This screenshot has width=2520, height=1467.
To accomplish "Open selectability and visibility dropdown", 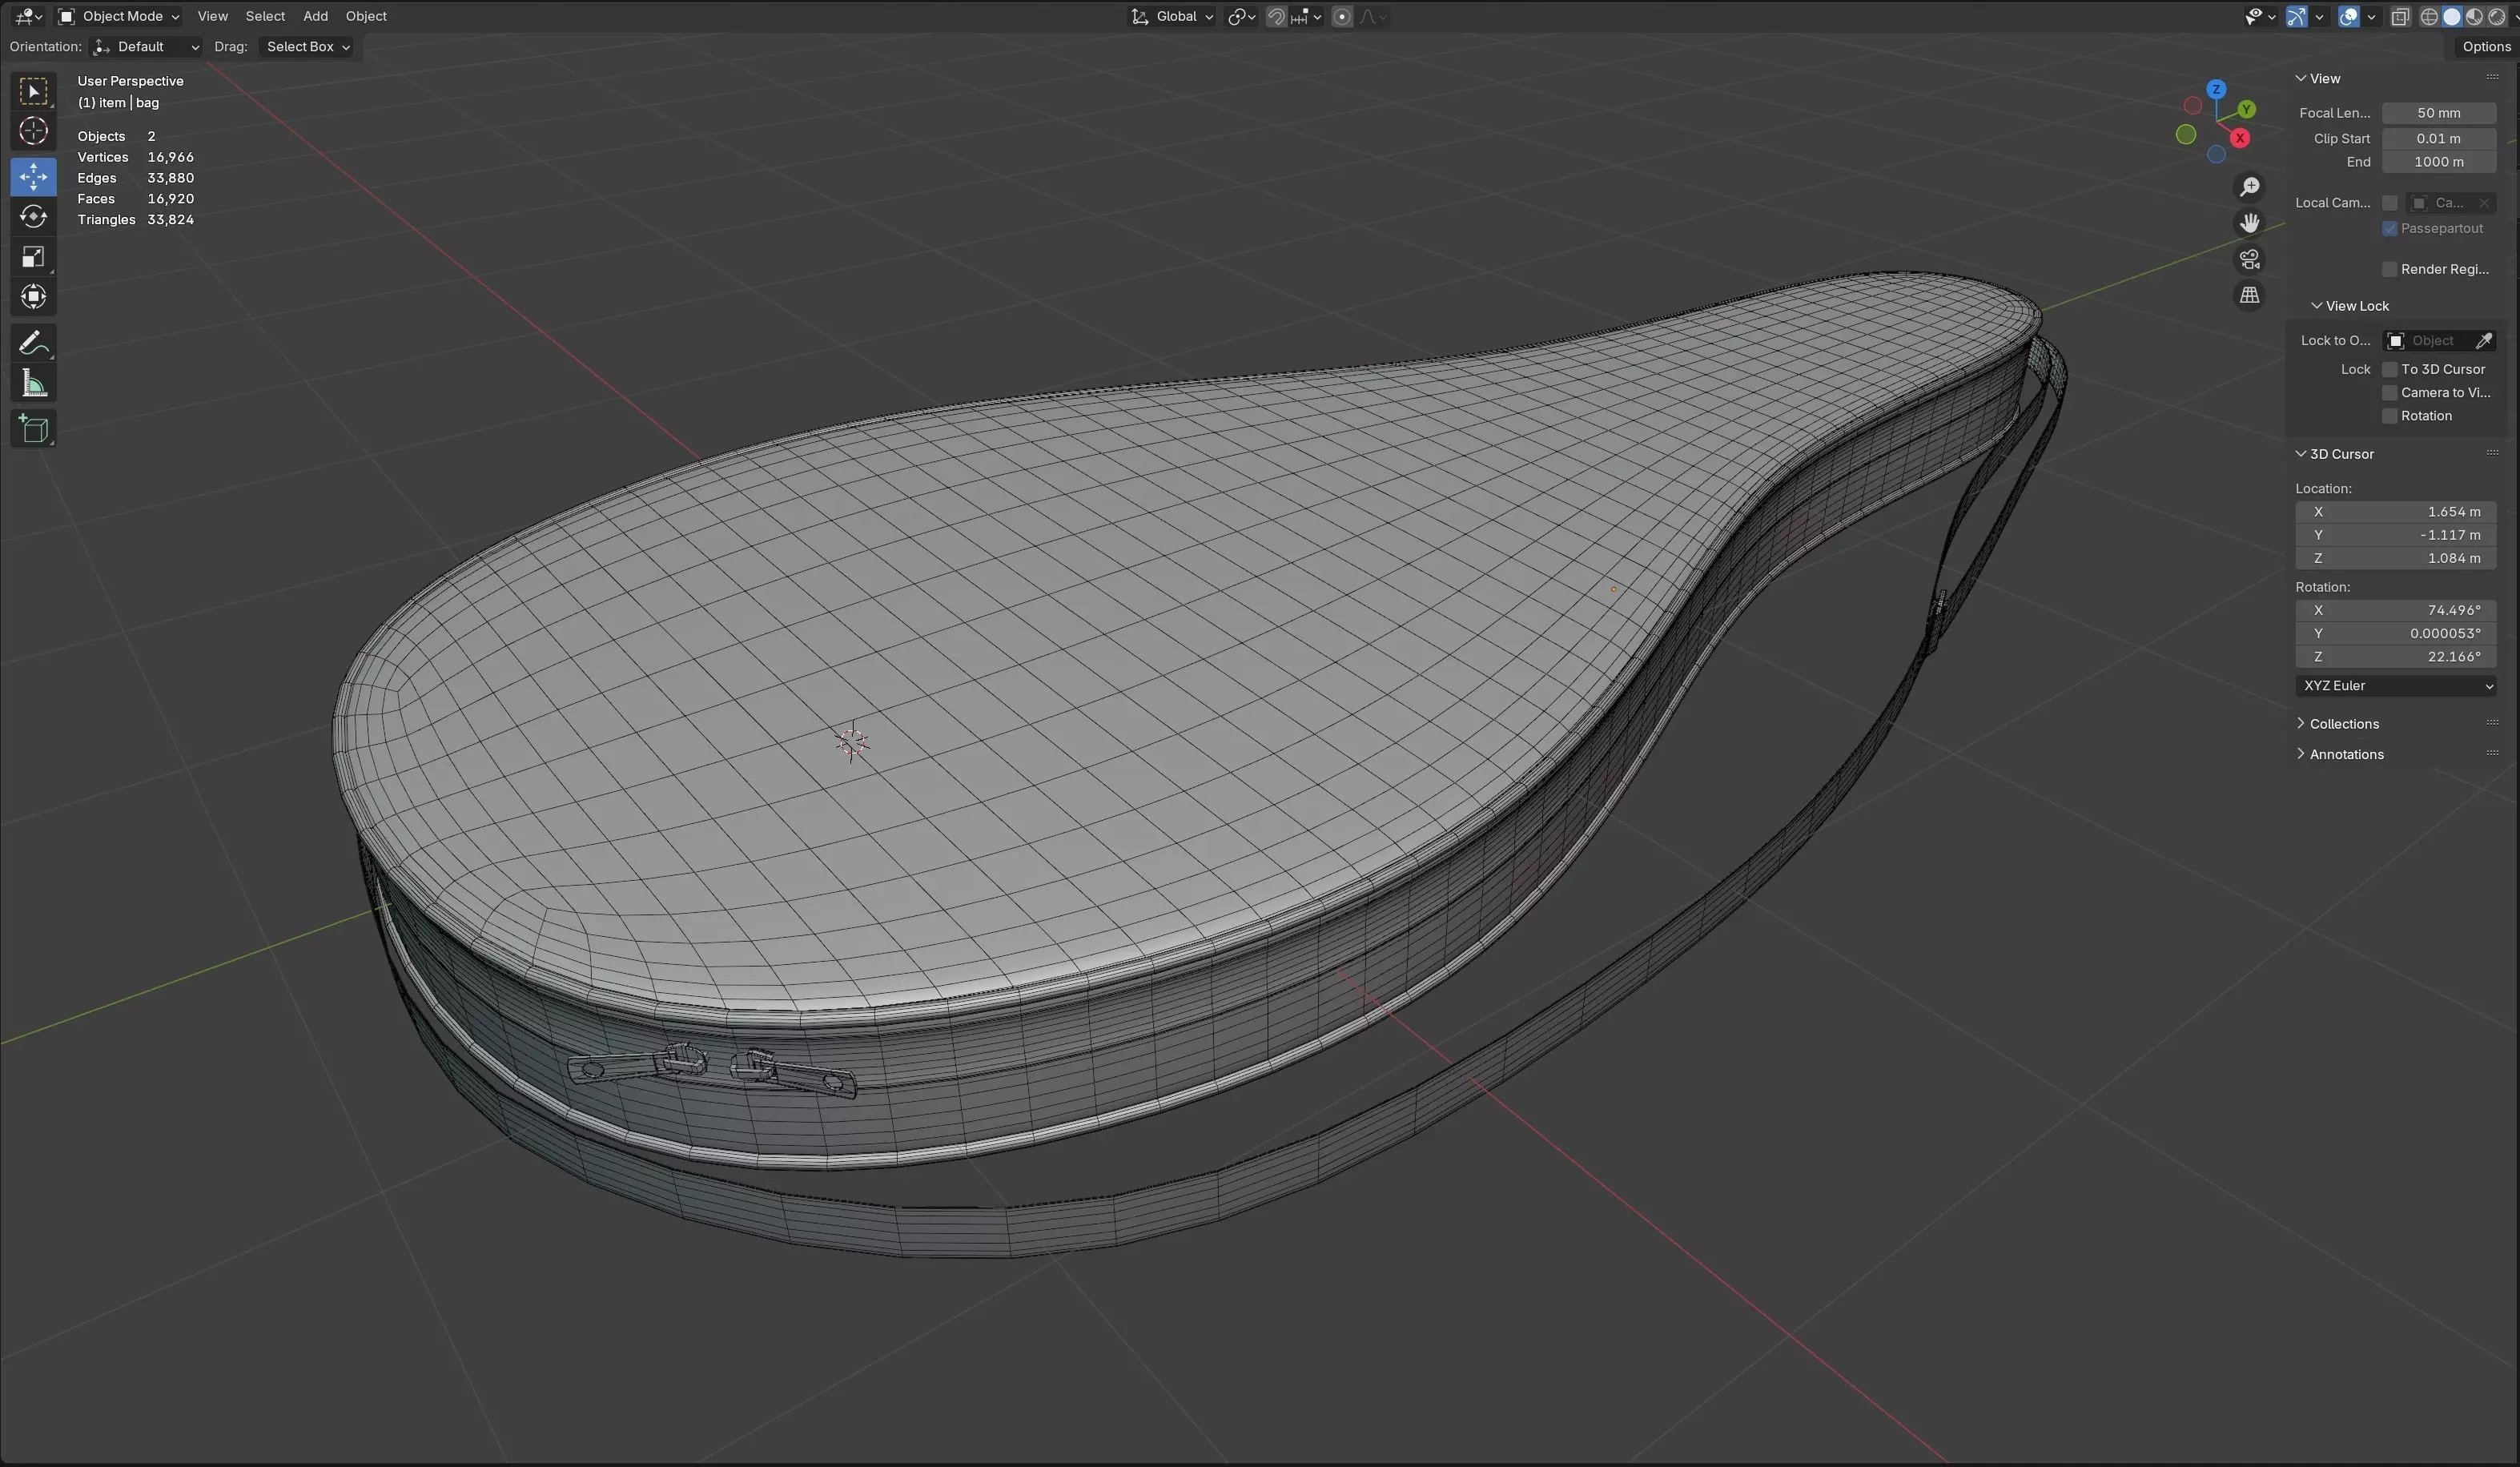I will tap(2260, 16).
